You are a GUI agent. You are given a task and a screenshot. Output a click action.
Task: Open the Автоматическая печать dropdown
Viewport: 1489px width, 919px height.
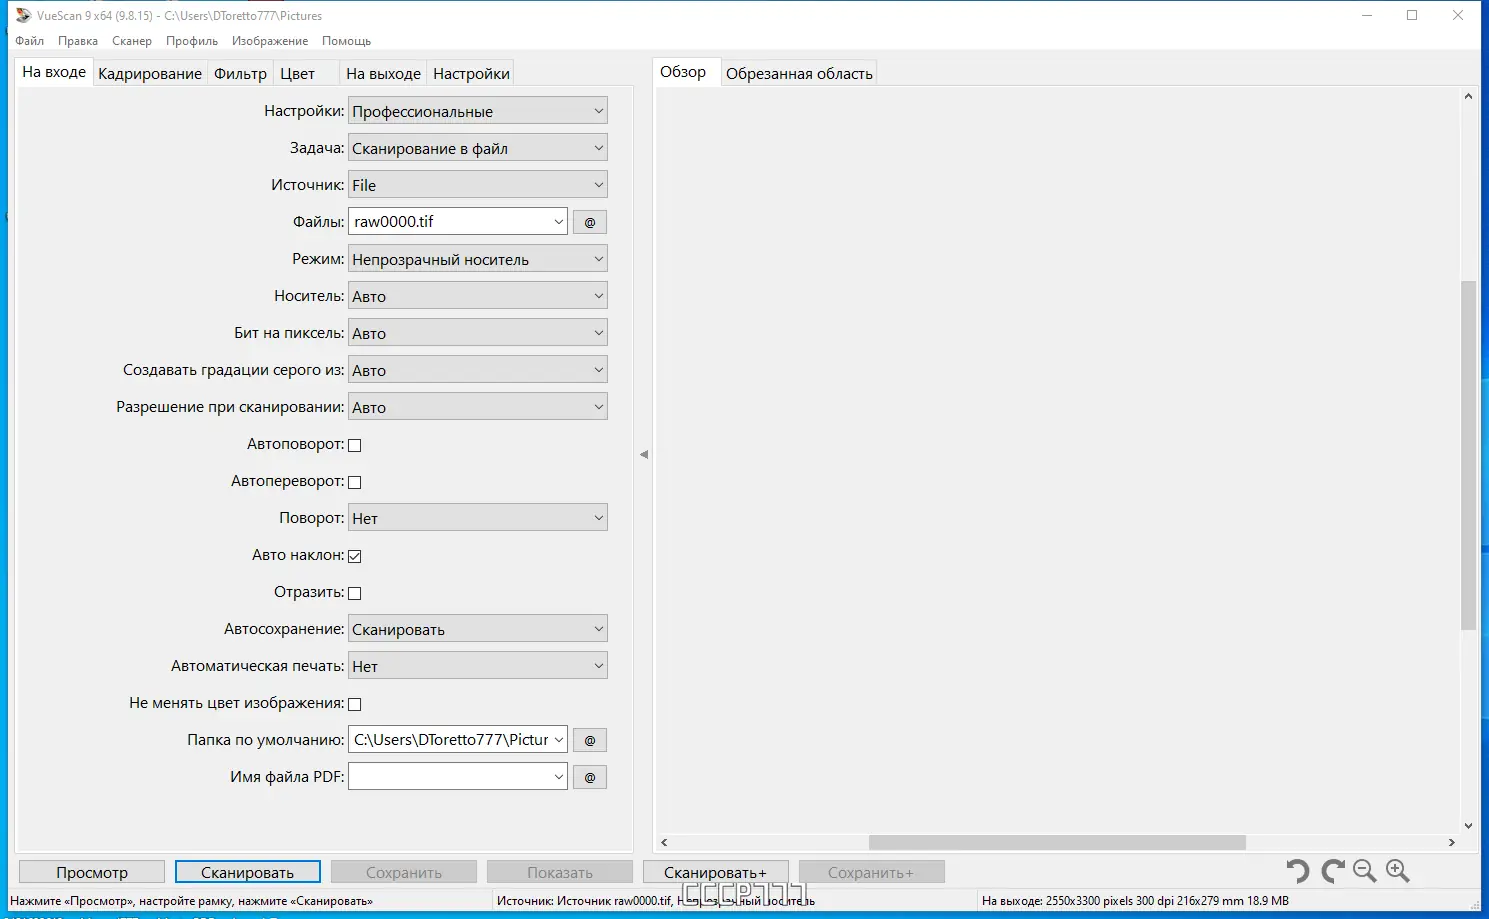[478, 666]
